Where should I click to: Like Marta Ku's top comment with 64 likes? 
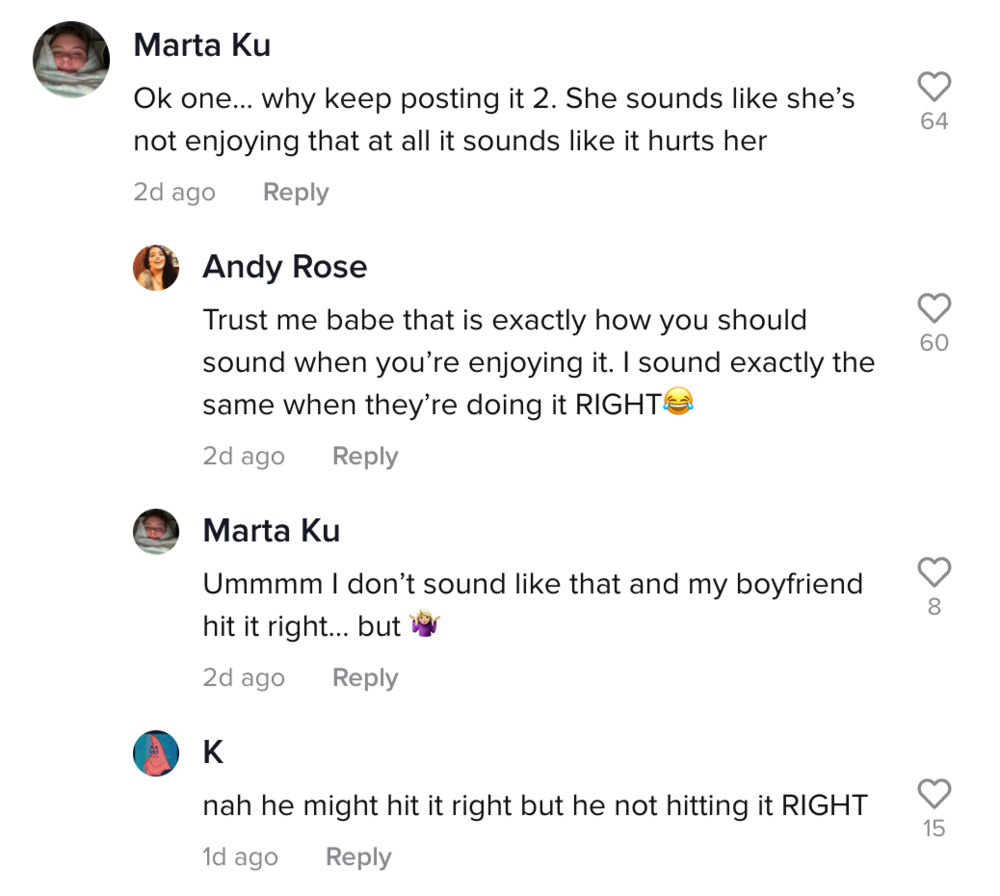[934, 86]
